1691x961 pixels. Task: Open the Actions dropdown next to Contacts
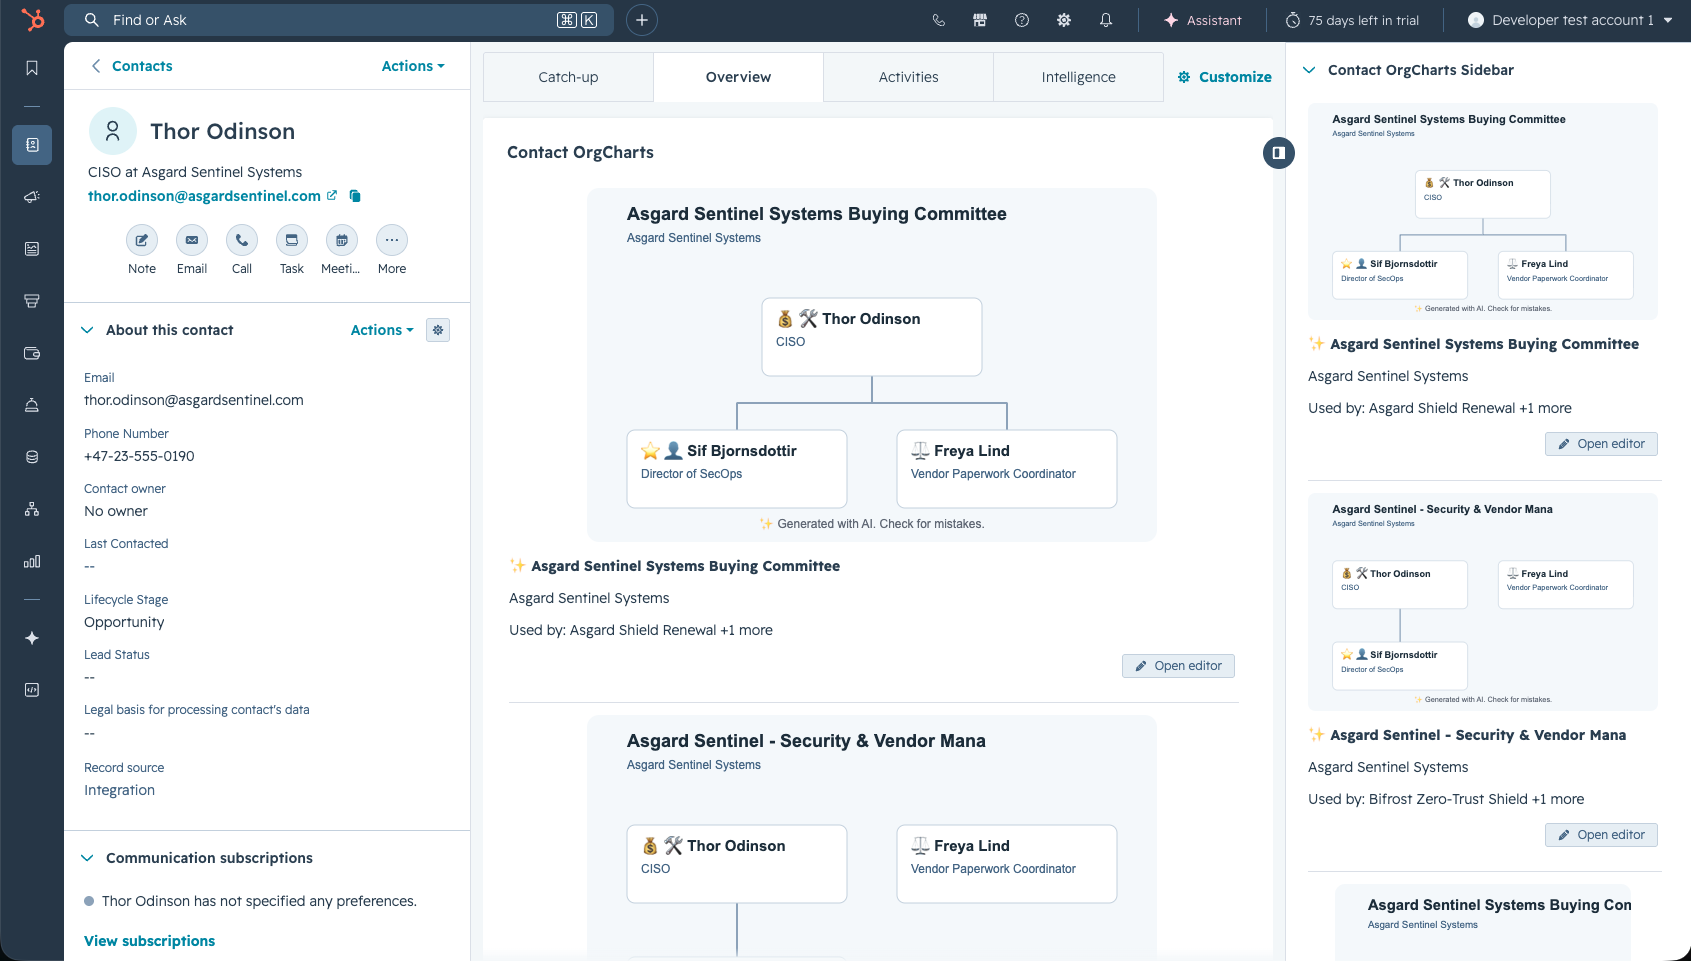point(413,66)
